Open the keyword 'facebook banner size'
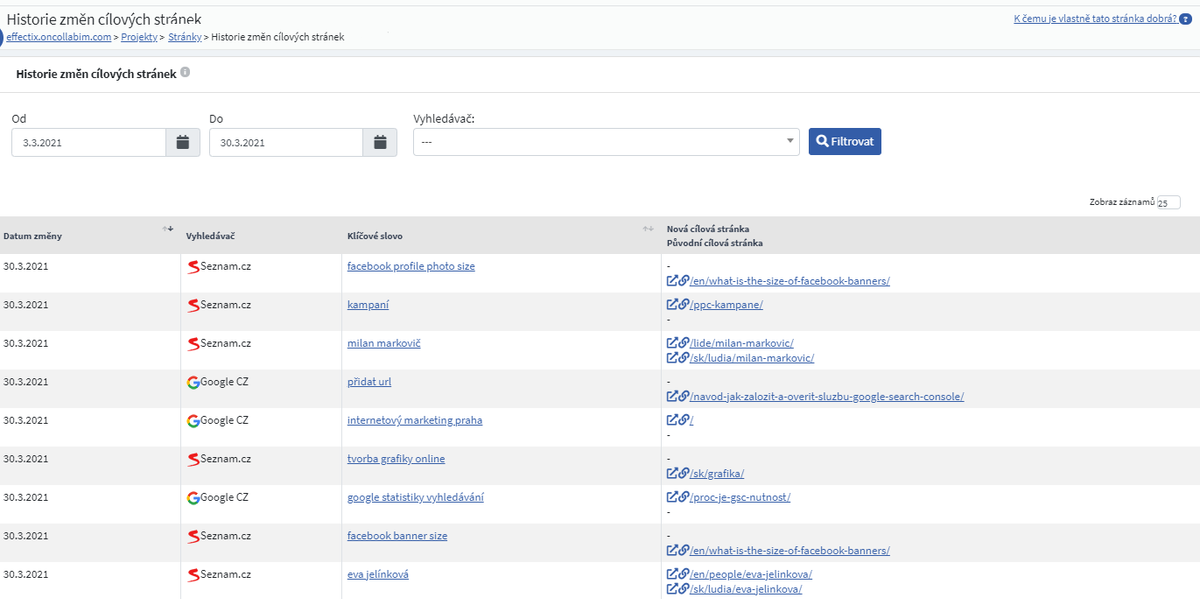The image size is (1200, 599). pos(397,536)
